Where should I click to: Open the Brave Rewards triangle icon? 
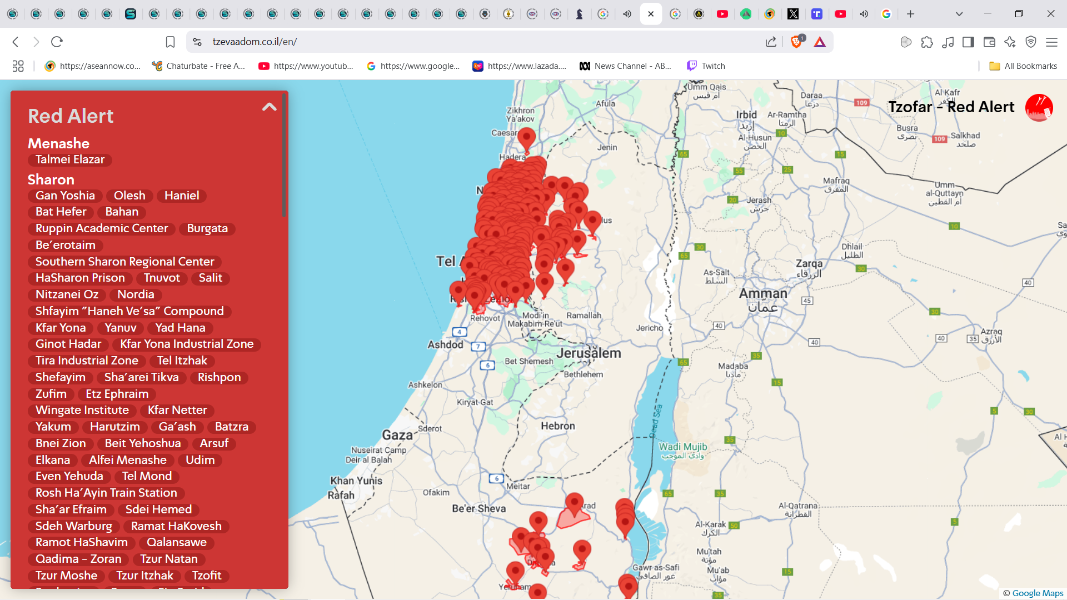coord(820,41)
